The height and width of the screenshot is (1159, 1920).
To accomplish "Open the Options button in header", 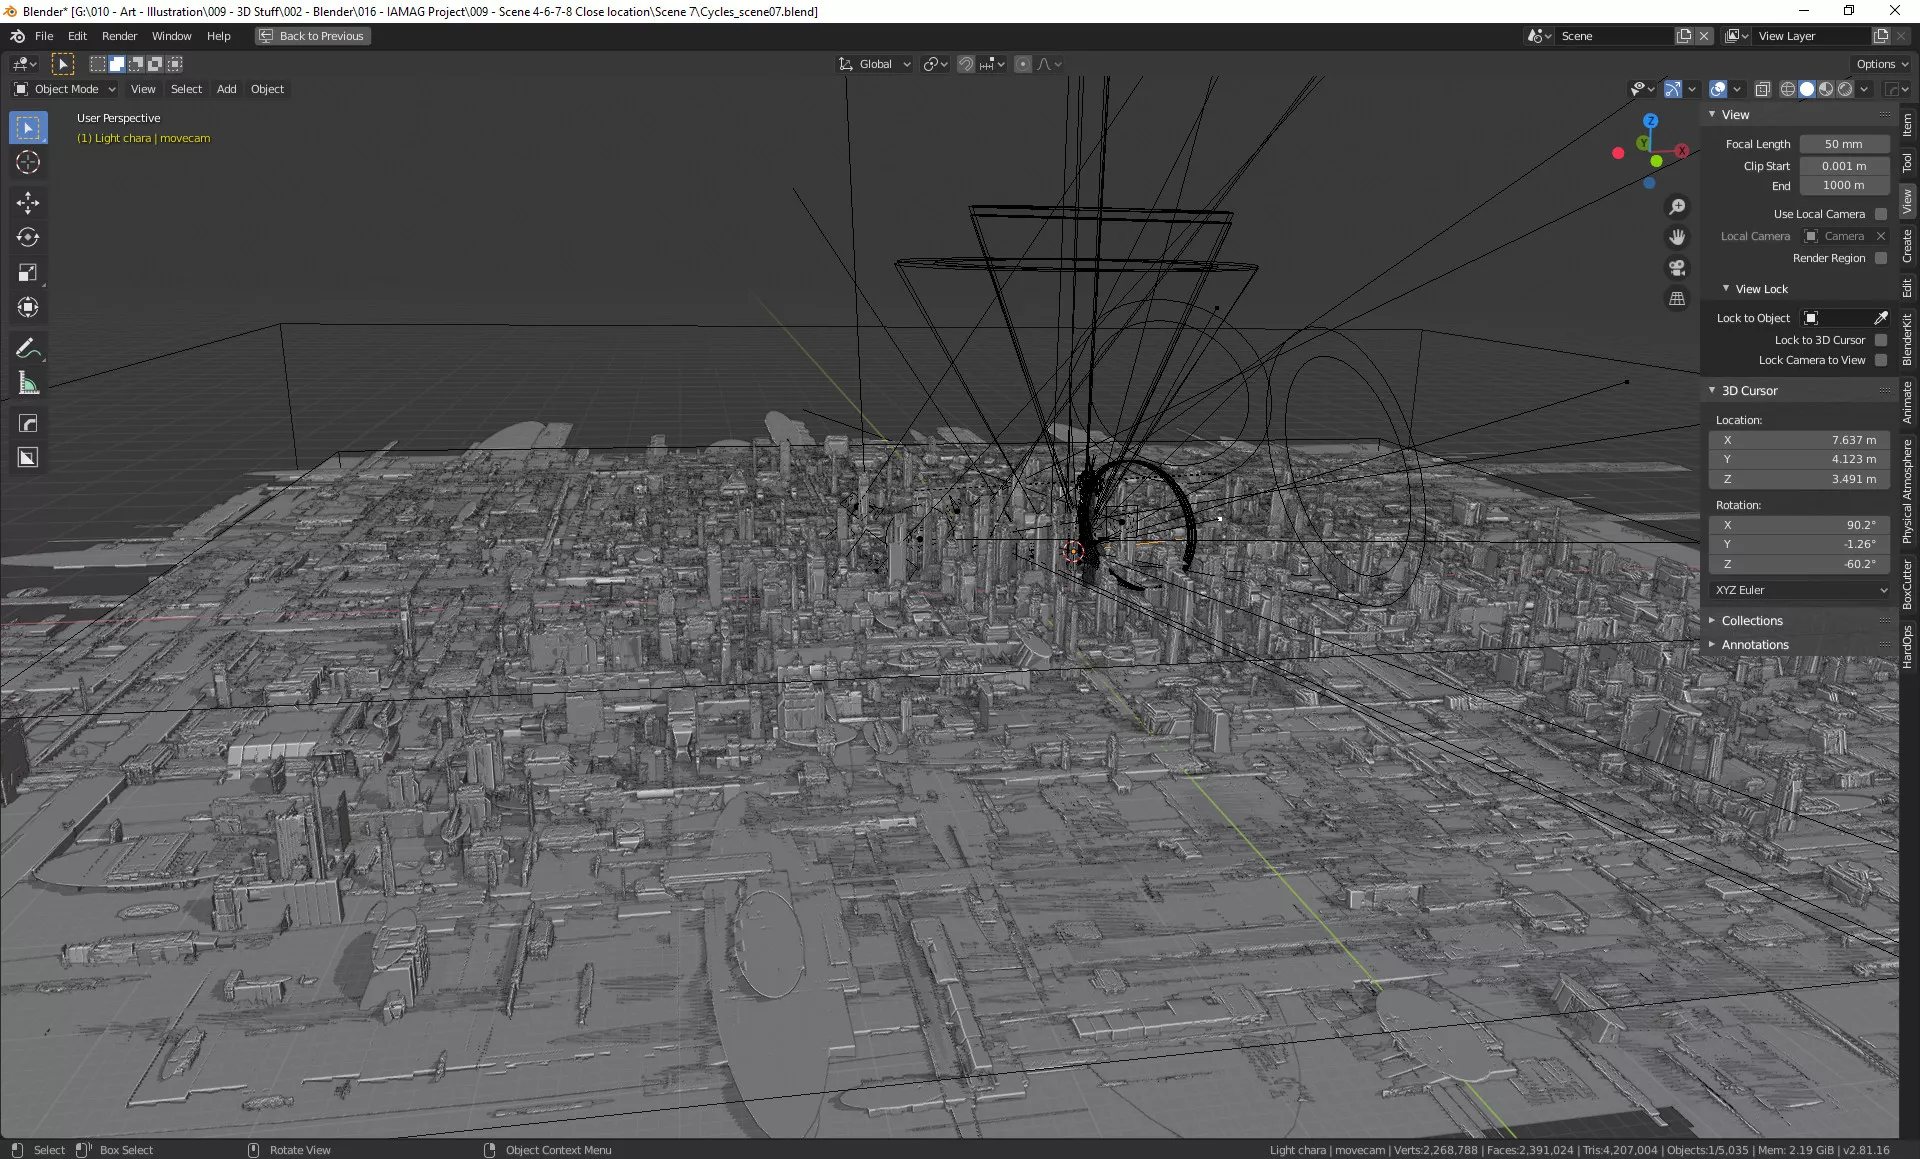I will [1881, 64].
